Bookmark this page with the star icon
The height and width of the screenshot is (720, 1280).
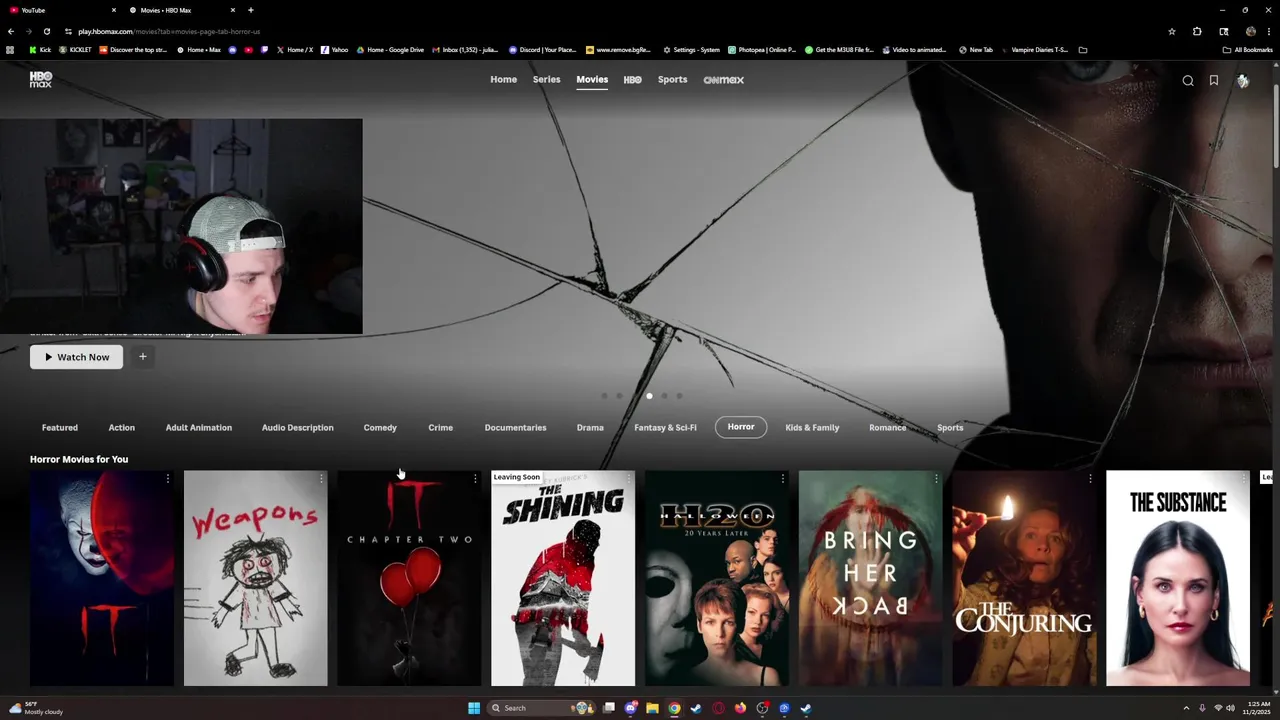tap(1172, 31)
